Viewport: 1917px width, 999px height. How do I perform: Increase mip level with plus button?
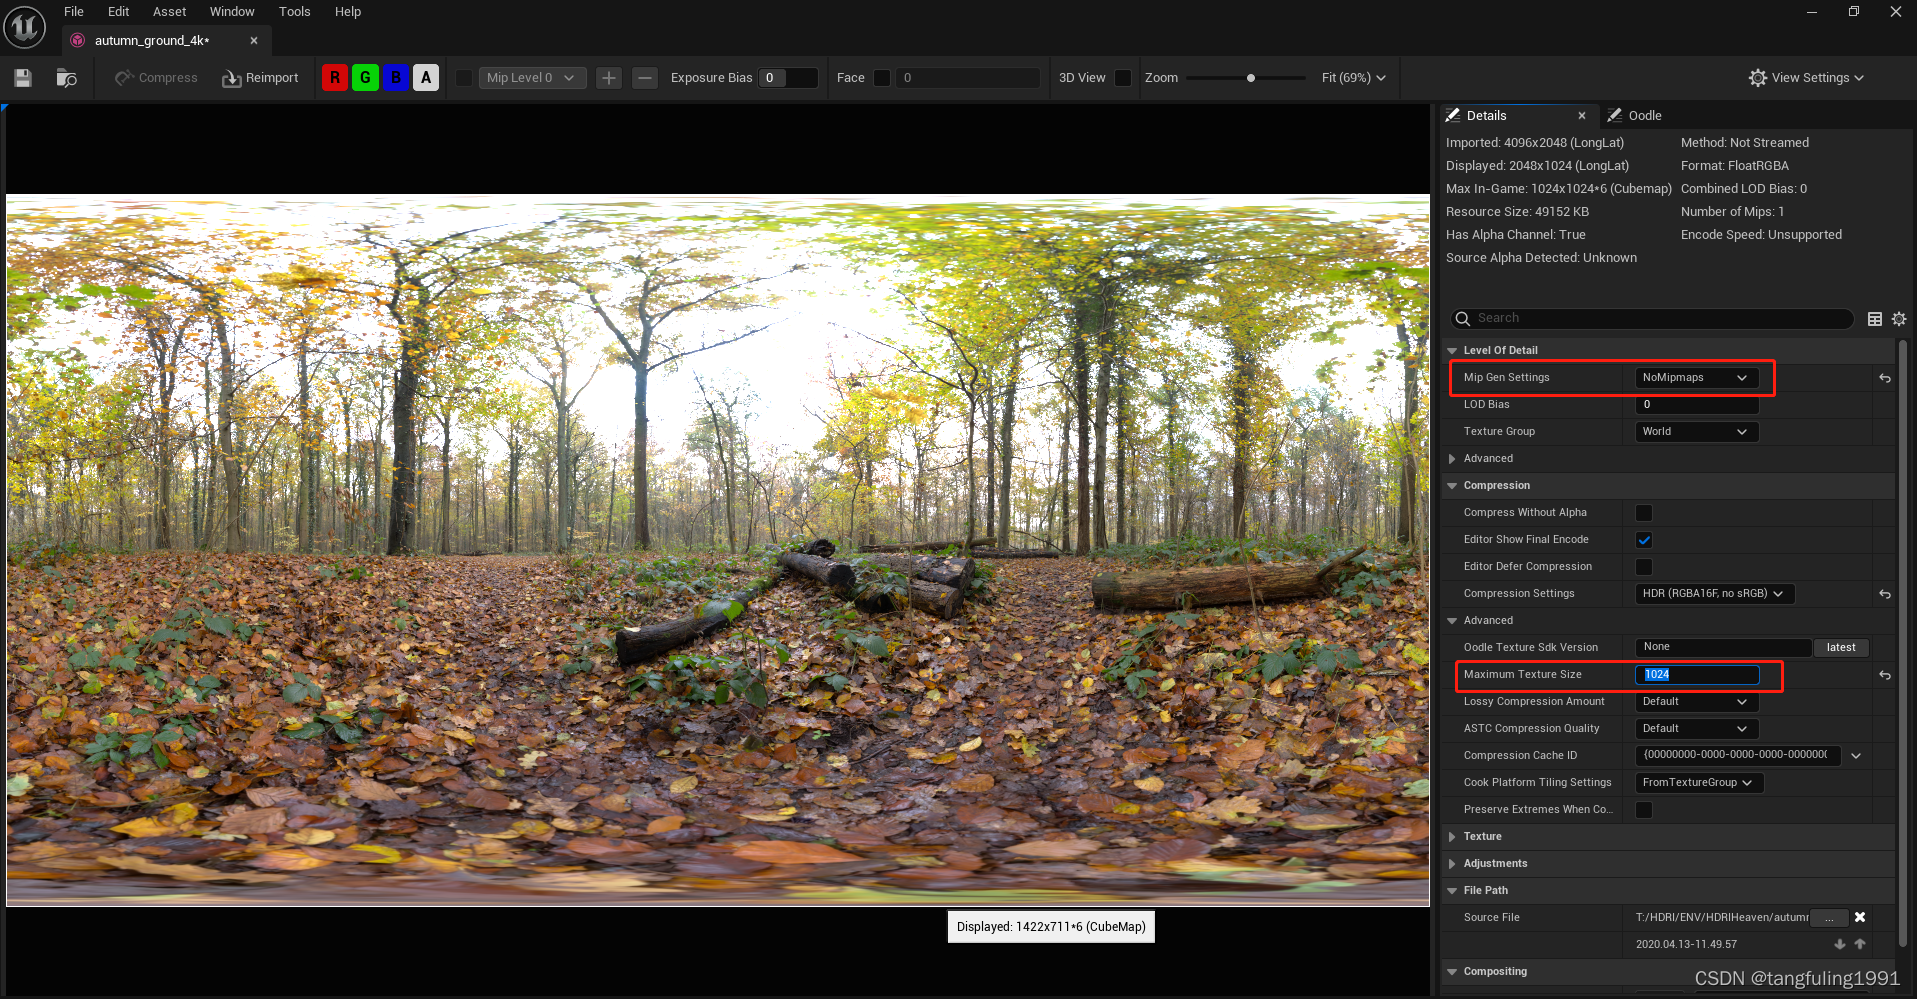(609, 78)
